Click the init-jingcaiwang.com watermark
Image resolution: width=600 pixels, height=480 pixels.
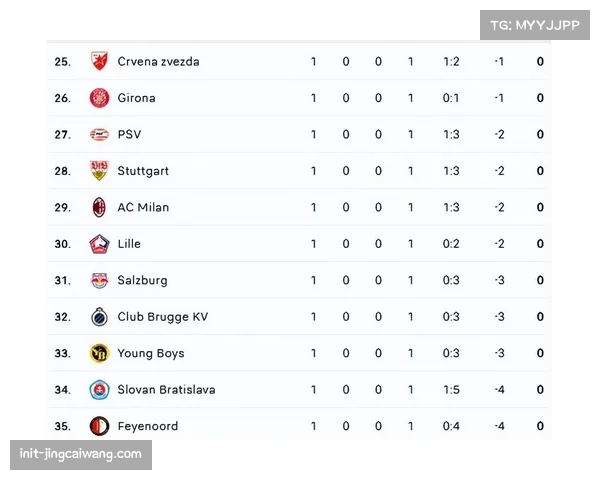[x=81, y=455]
